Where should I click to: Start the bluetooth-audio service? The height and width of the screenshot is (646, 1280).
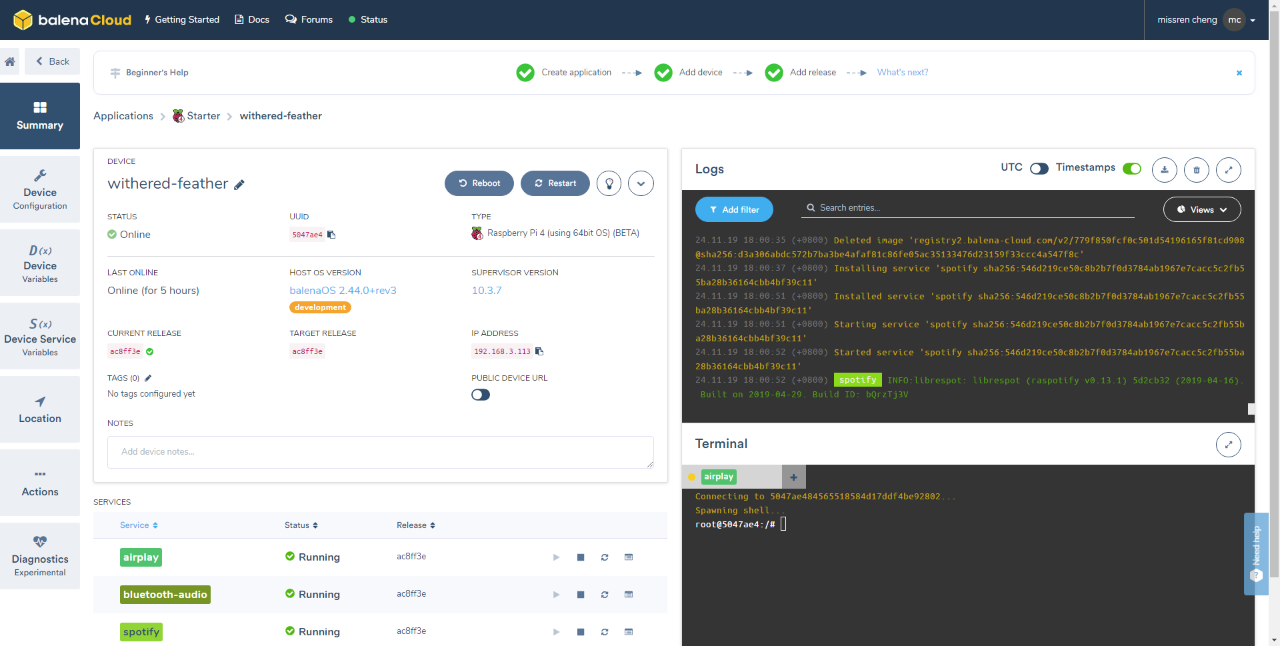(556, 594)
